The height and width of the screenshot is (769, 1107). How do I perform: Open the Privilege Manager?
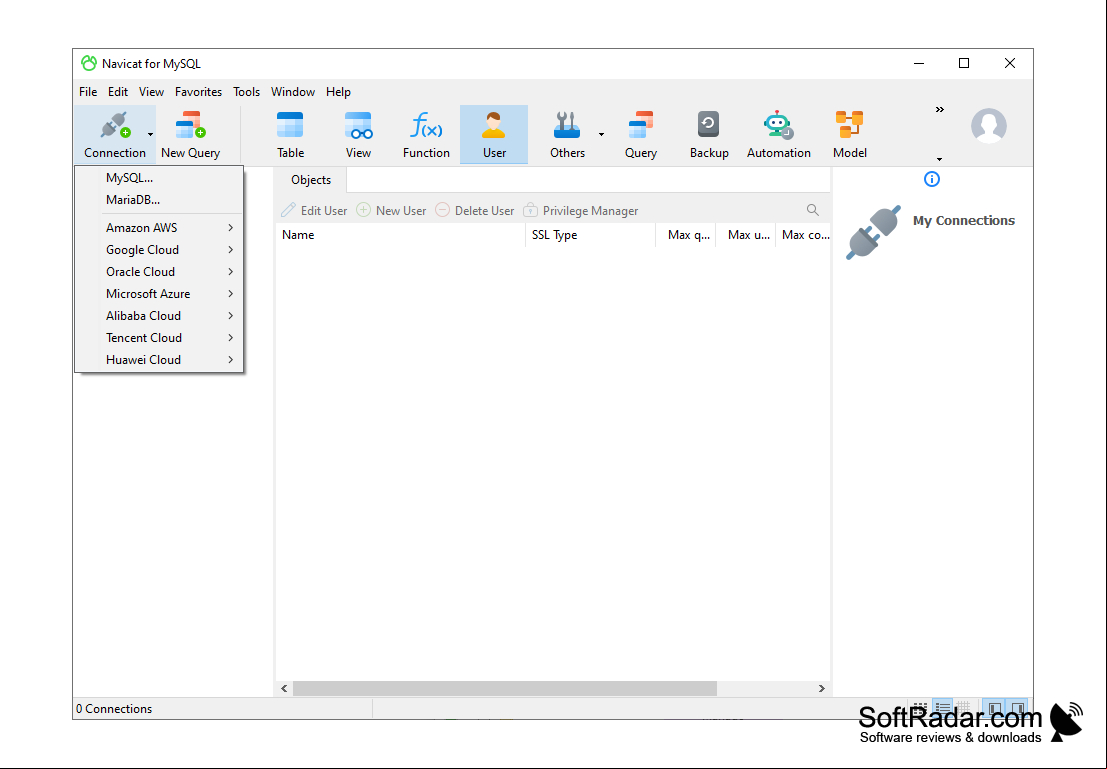[x=580, y=210]
